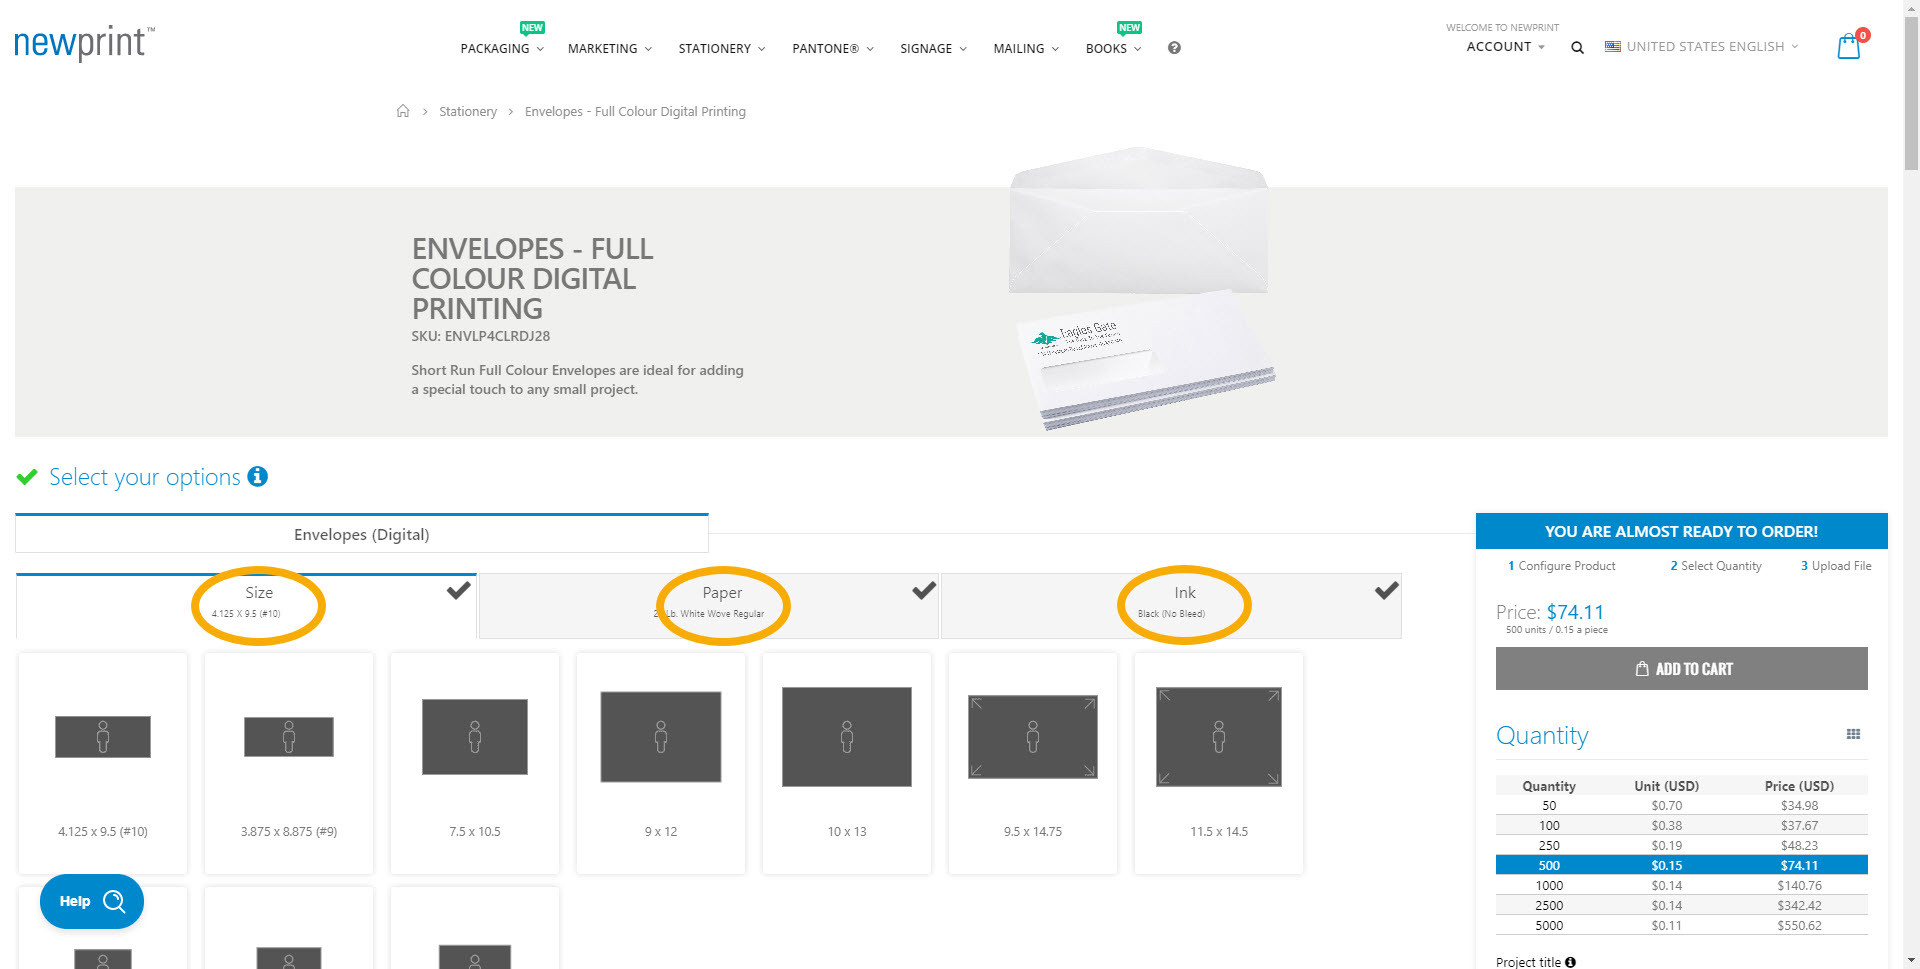This screenshot has width=1920, height=969.
Task: Switch to the Paper option tab
Action: (709, 605)
